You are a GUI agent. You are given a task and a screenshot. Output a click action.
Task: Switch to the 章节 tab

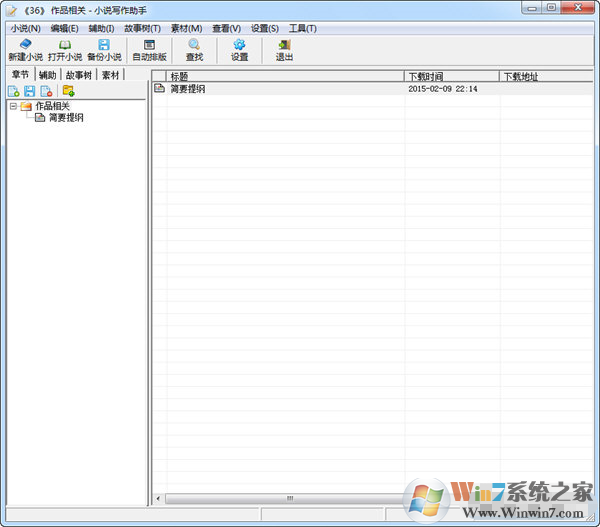pos(20,74)
